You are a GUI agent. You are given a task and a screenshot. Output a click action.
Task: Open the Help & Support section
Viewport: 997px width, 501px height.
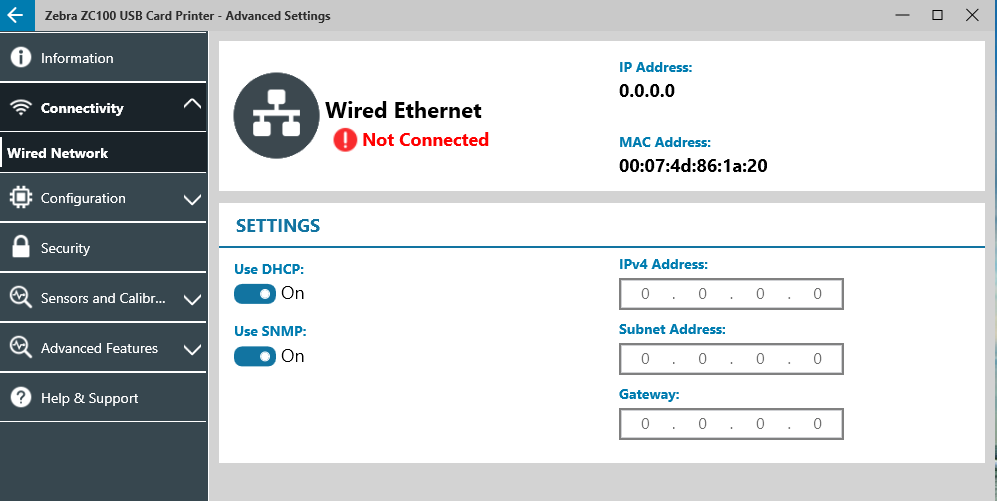point(103,397)
